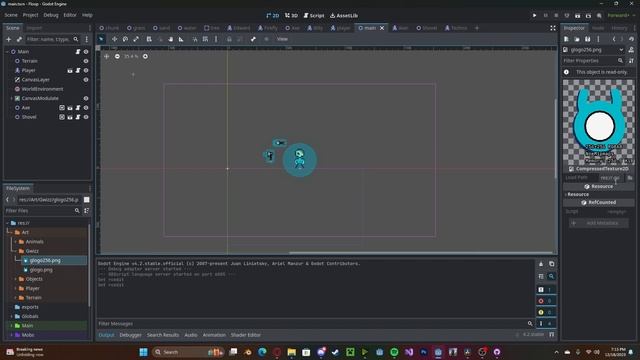Screen dimensions: 640x360
Task: Switch to the Debugger bottom tab
Action: [131, 335]
